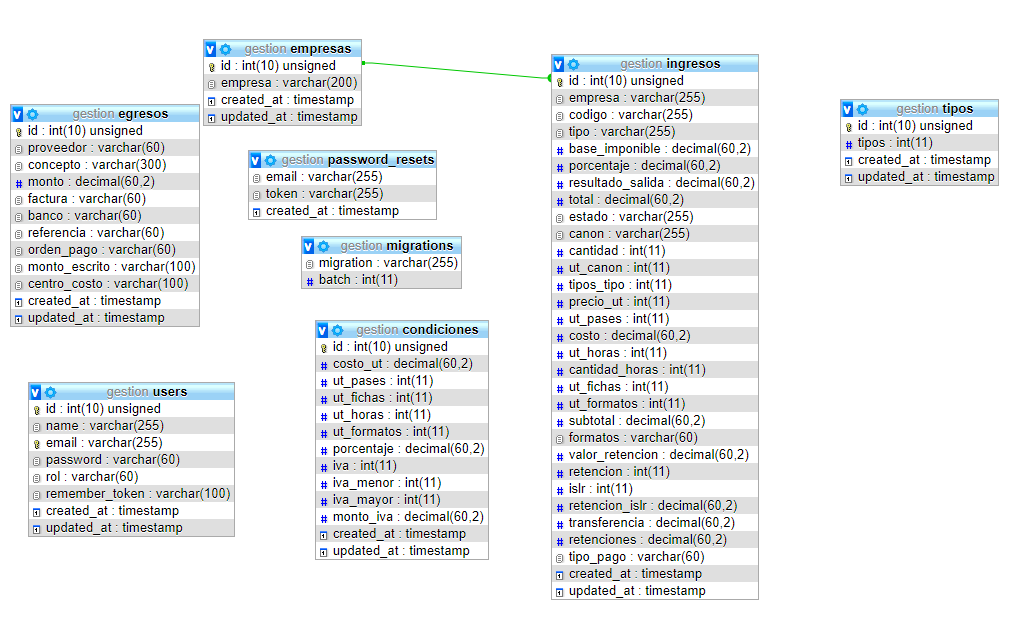Open the gear options of the migrations table
The height and width of the screenshot is (625, 1030).
[x=324, y=246]
